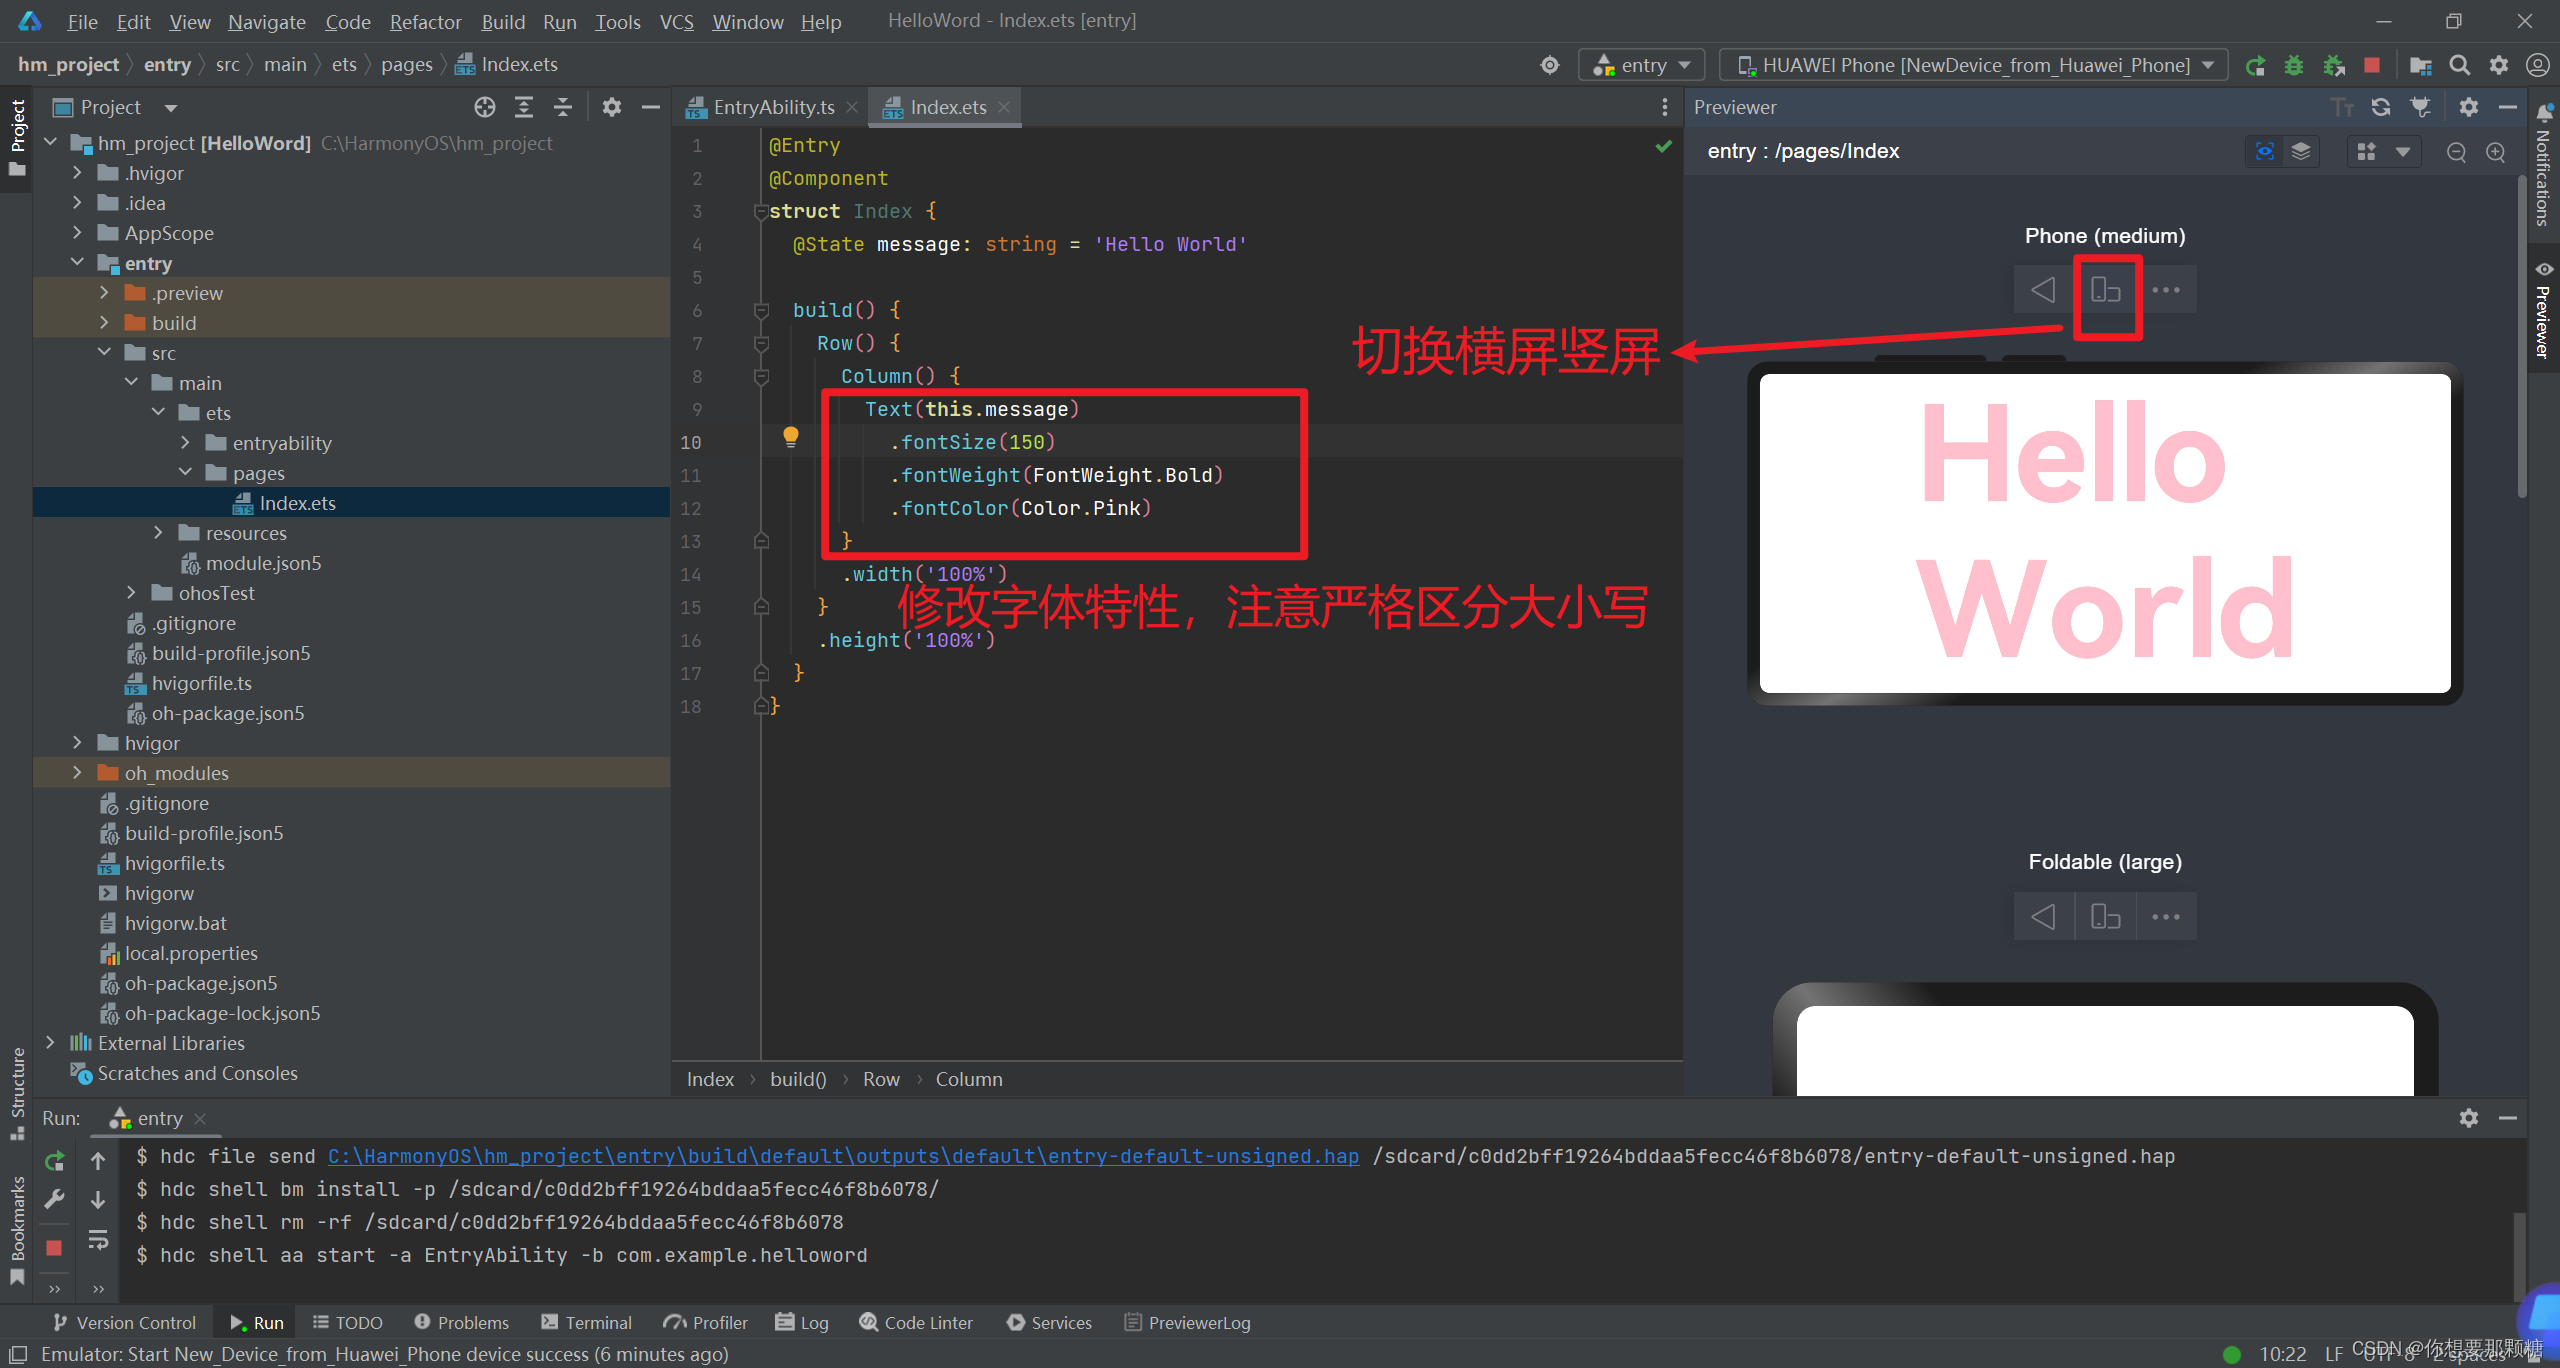This screenshot has height=1368, width=2560.
Task: Toggle the component layers view in Previewer
Action: click(2301, 152)
